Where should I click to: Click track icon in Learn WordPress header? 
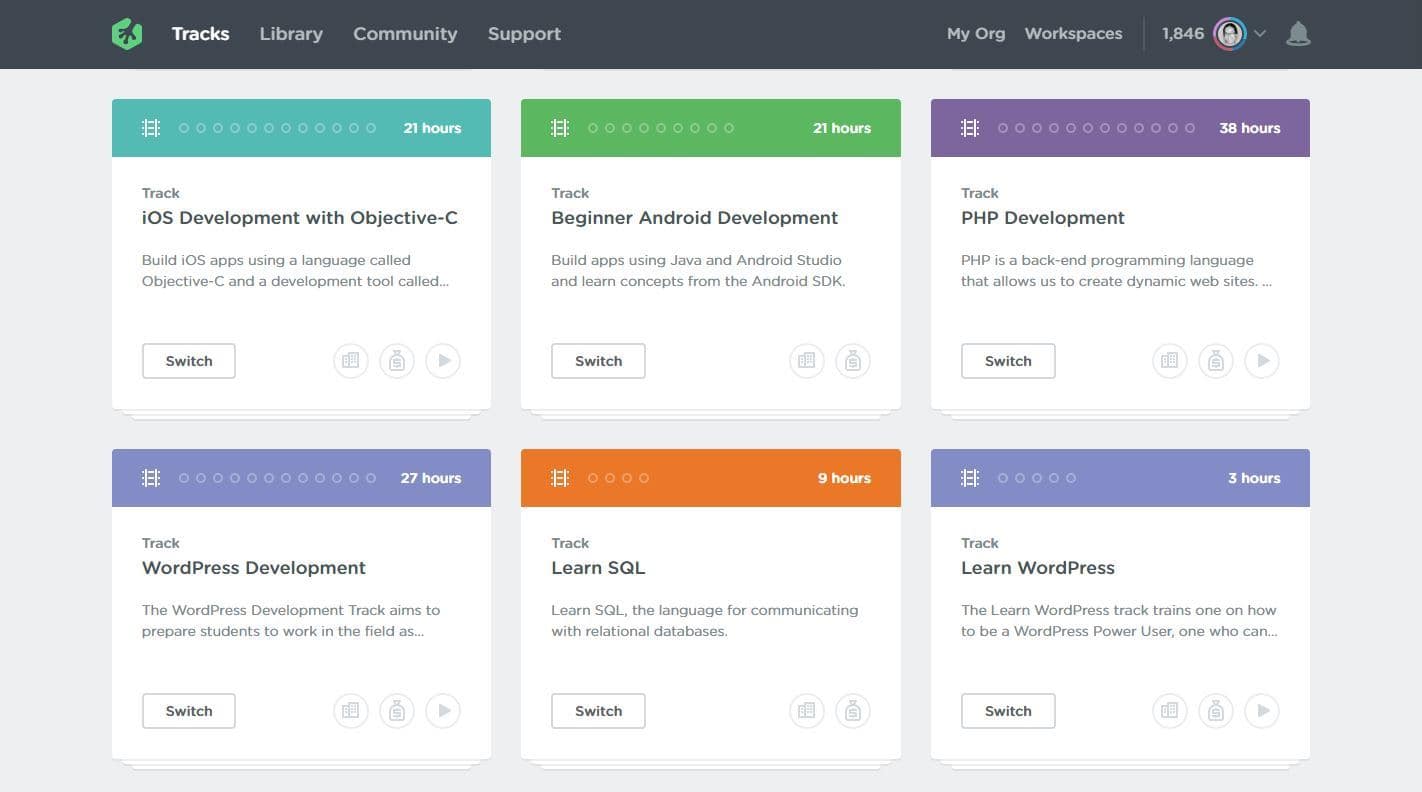click(x=970, y=478)
